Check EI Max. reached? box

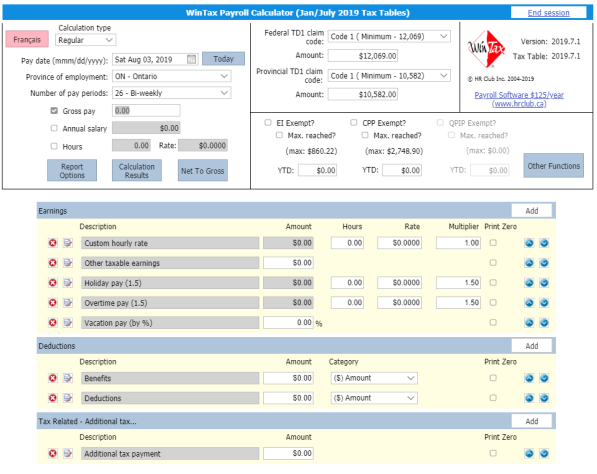click(x=279, y=135)
